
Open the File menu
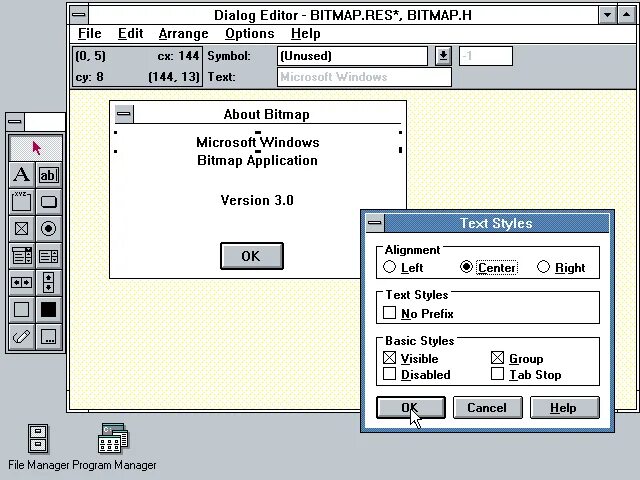tap(89, 33)
